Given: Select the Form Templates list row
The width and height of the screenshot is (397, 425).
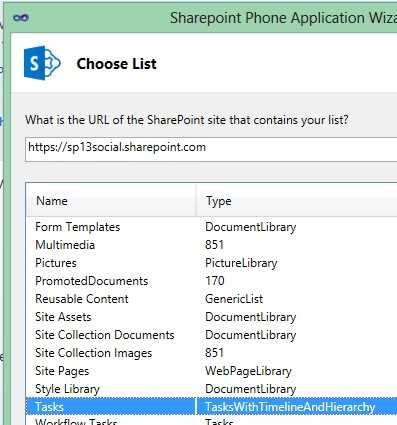Looking at the screenshot, I should pos(211,227).
